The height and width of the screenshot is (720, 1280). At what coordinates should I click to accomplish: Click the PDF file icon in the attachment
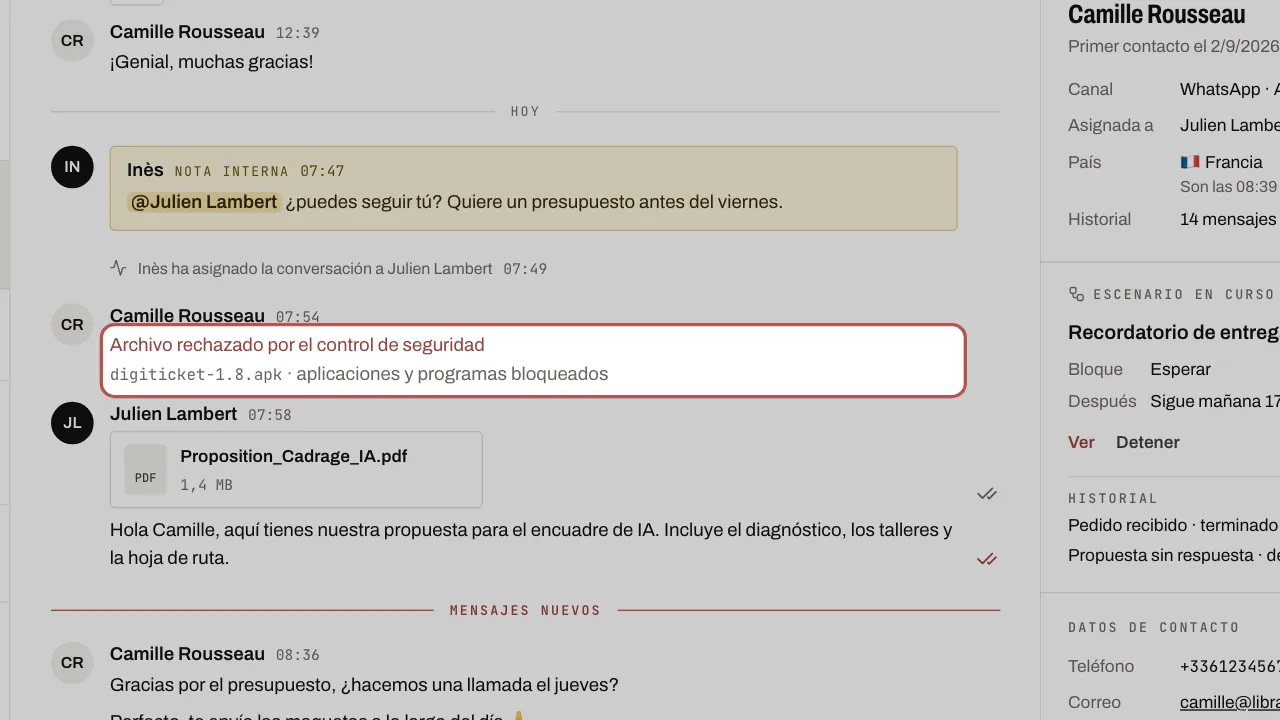click(x=146, y=470)
